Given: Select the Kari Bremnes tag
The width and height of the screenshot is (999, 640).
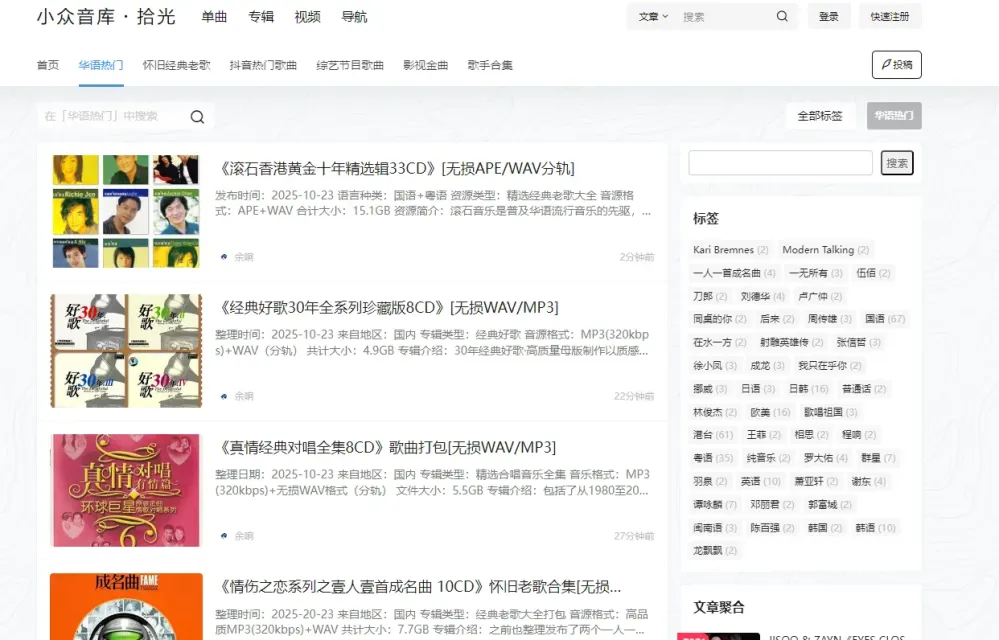Looking at the screenshot, I should (x=730, y=250).
